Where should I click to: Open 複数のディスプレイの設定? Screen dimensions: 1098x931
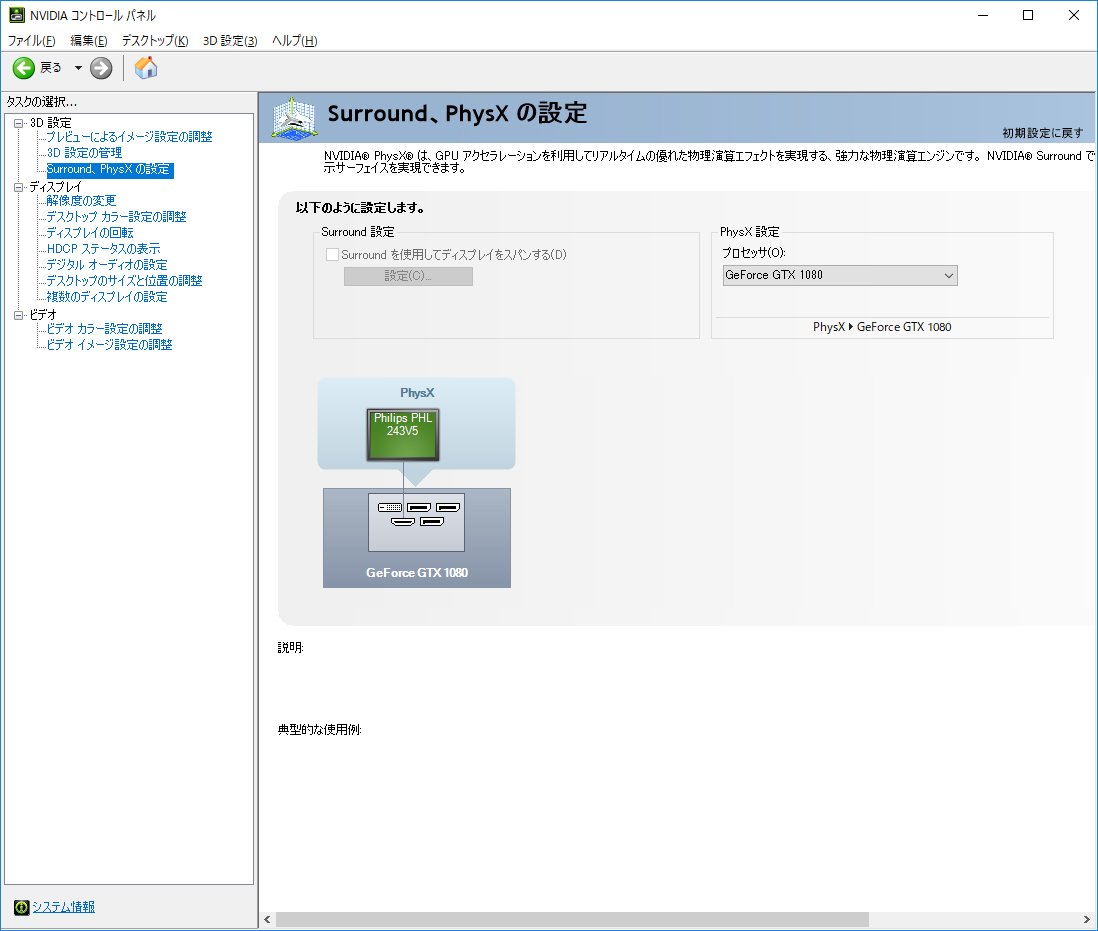point(107,298)
